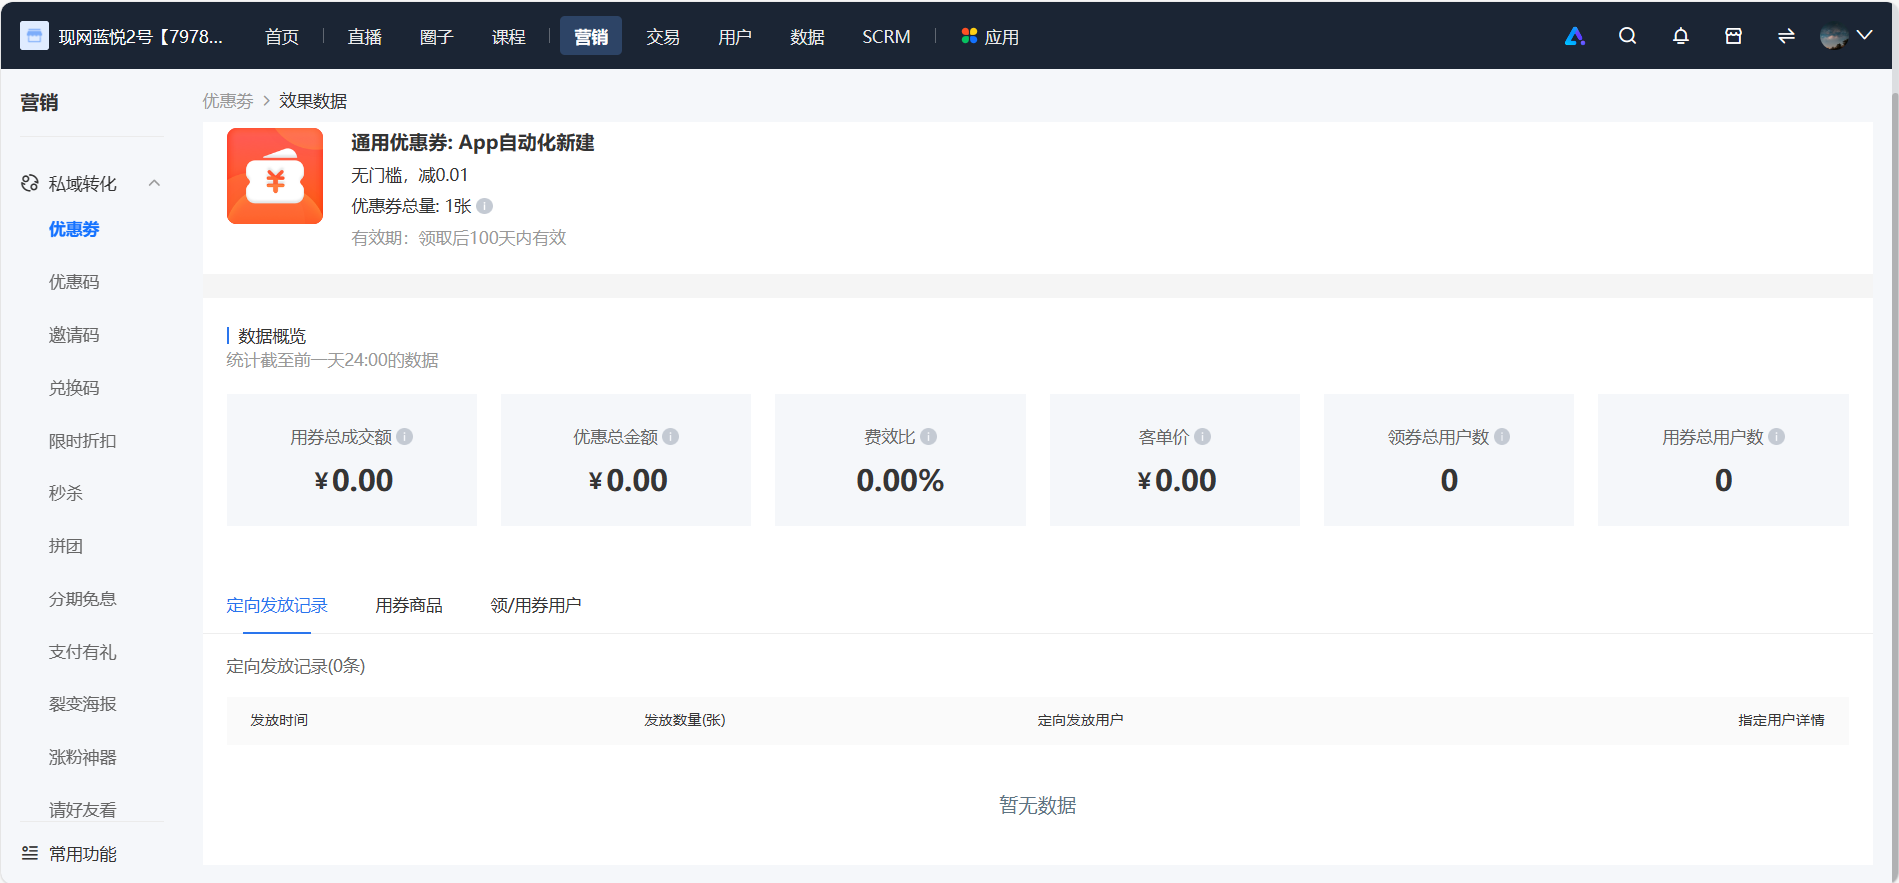Click the 优惠券 breadcrumb link
Image resolution: width=1899 pixels, height=883 pixels.
click(228, 101)
